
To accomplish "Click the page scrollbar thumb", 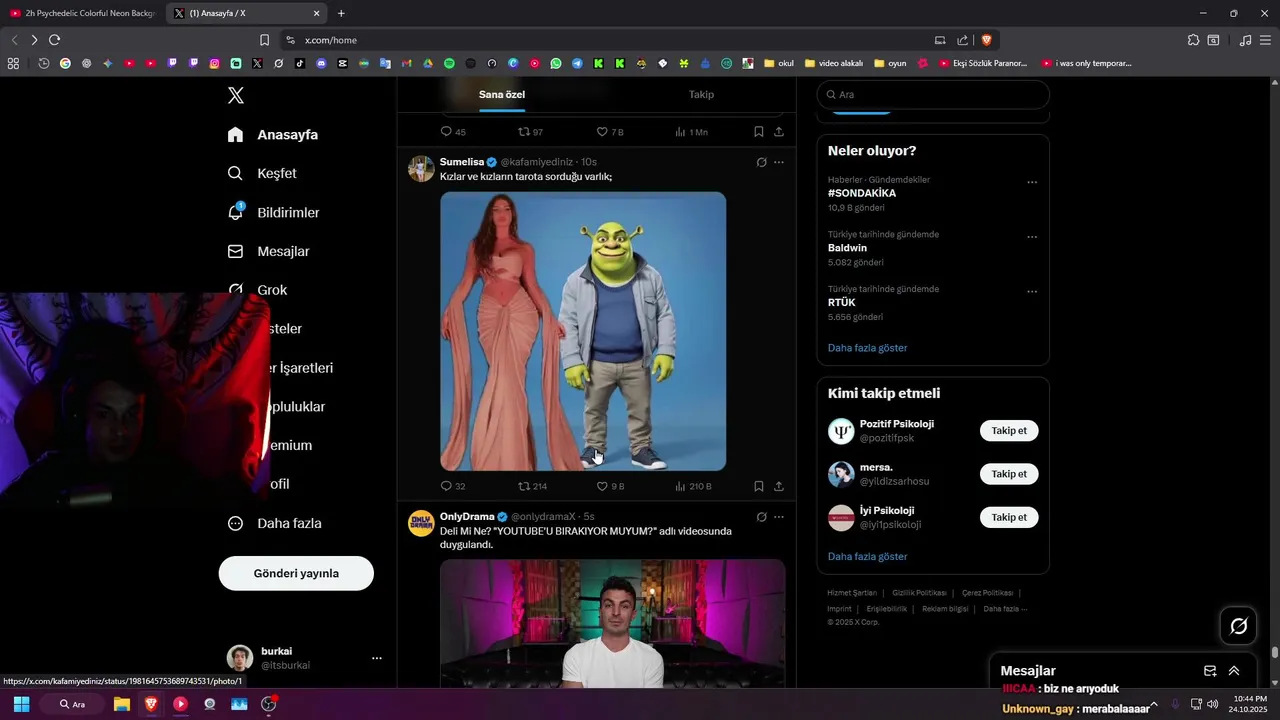I will coord(1274,653).
